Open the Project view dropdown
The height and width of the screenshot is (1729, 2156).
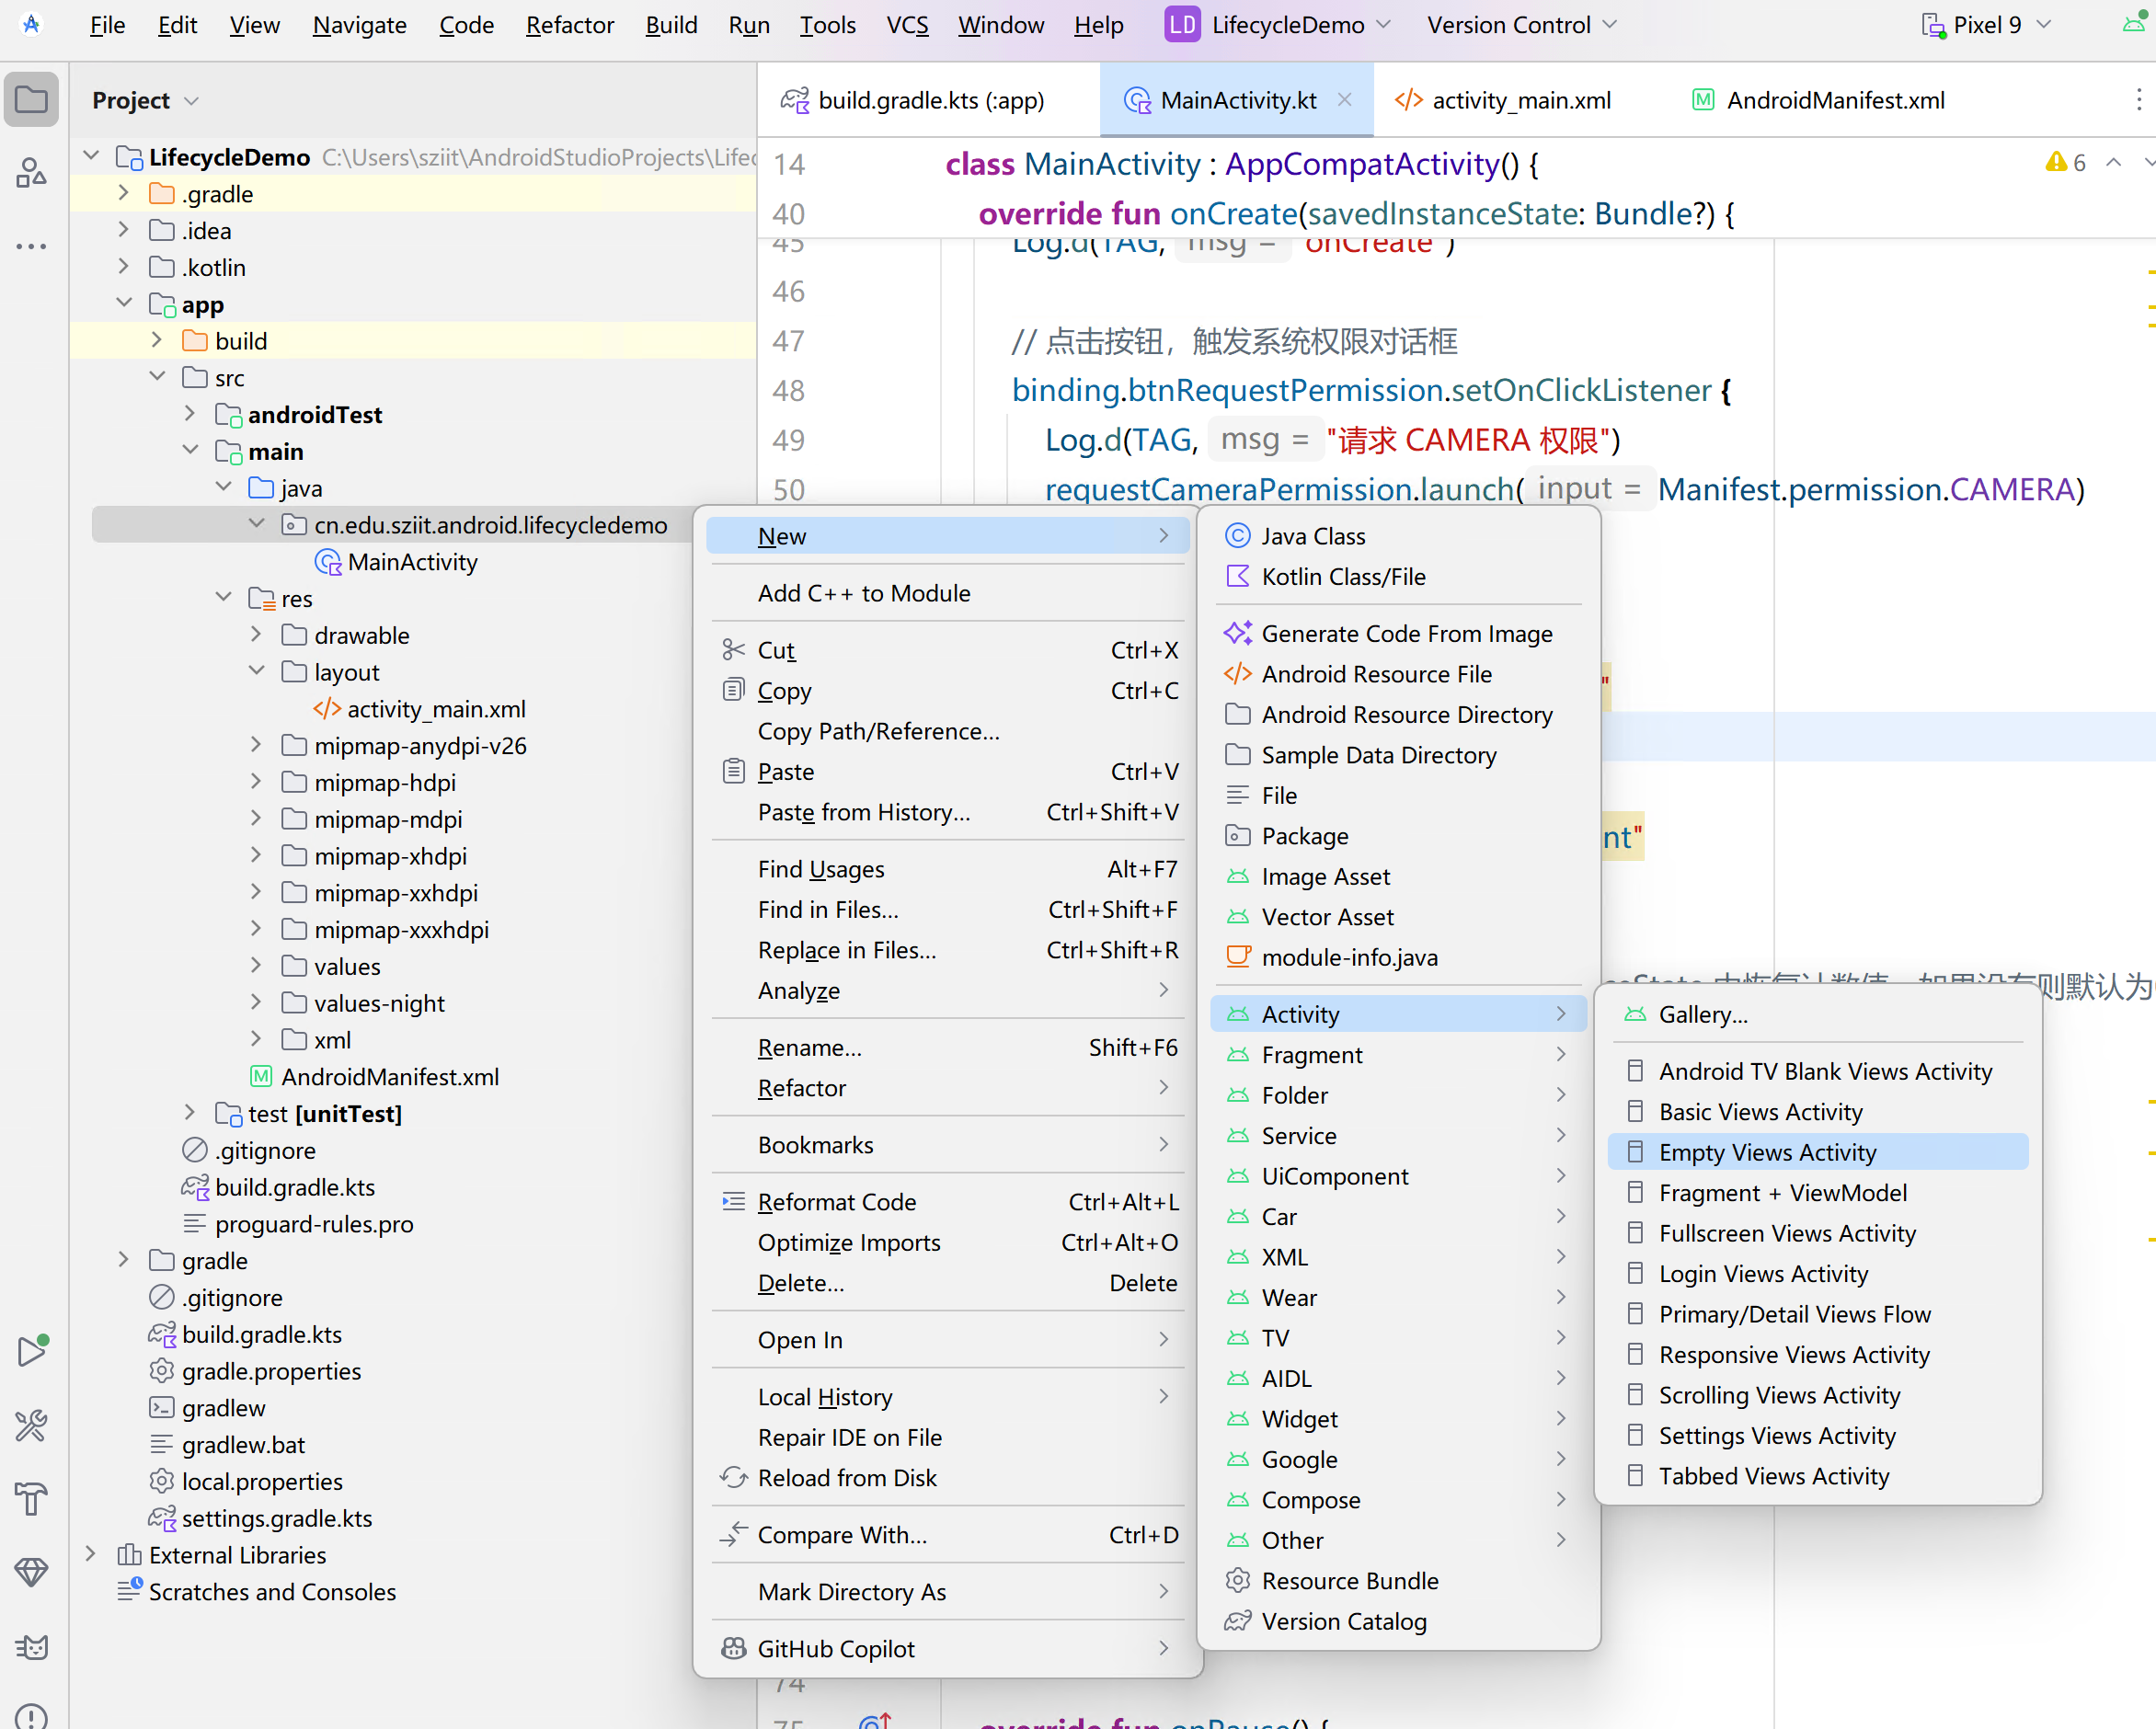tap(145, 100)
